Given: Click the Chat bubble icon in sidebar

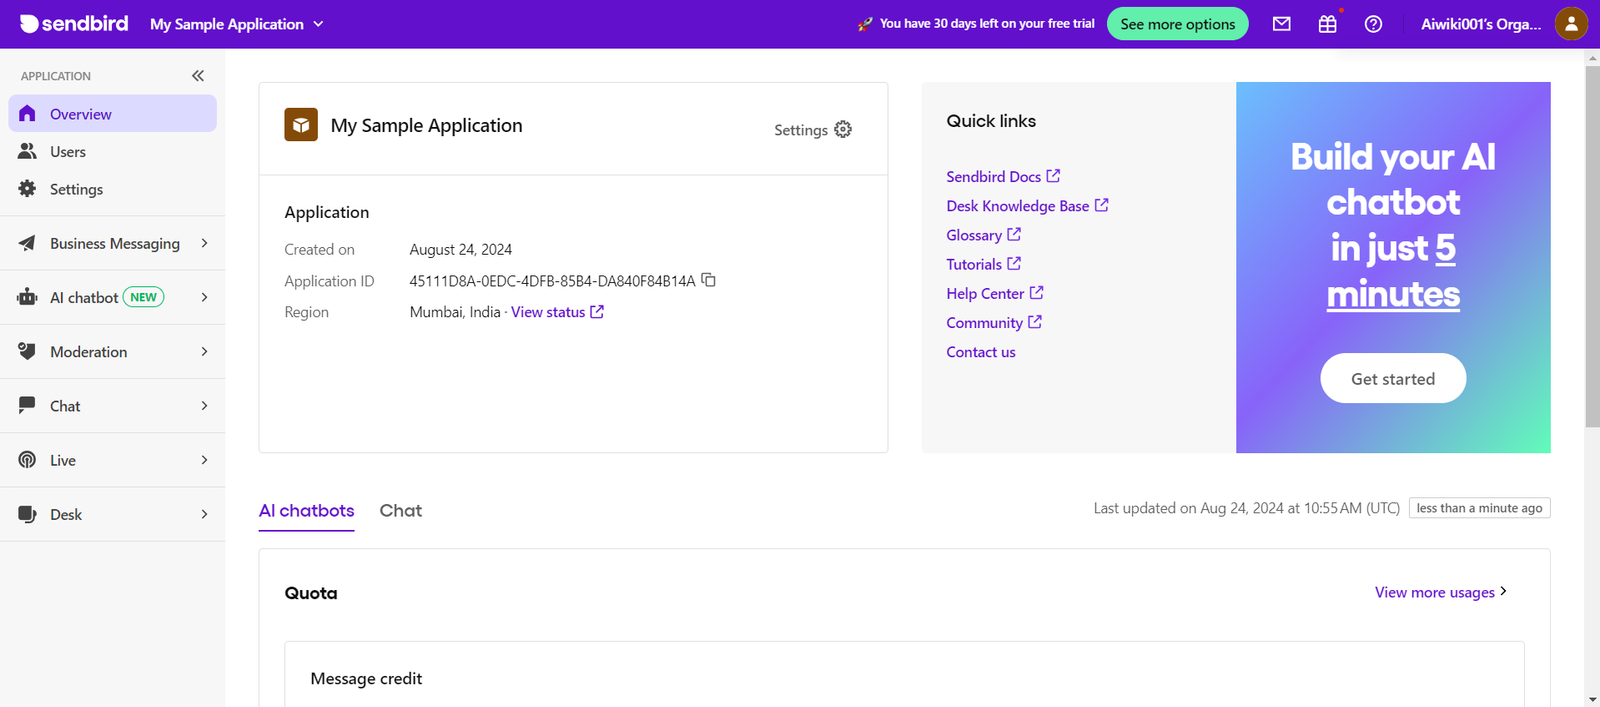Looking at the screenshot, I should [28, 405].
